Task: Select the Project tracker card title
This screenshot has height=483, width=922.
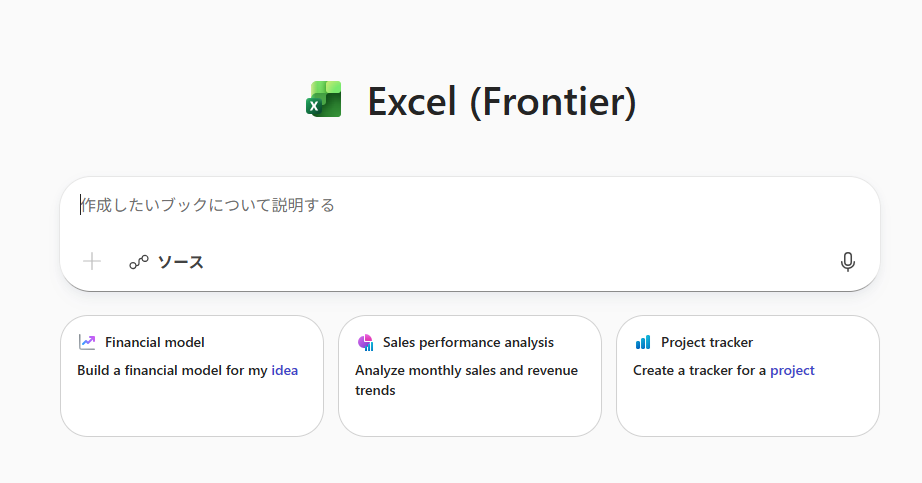Action: 707,342
